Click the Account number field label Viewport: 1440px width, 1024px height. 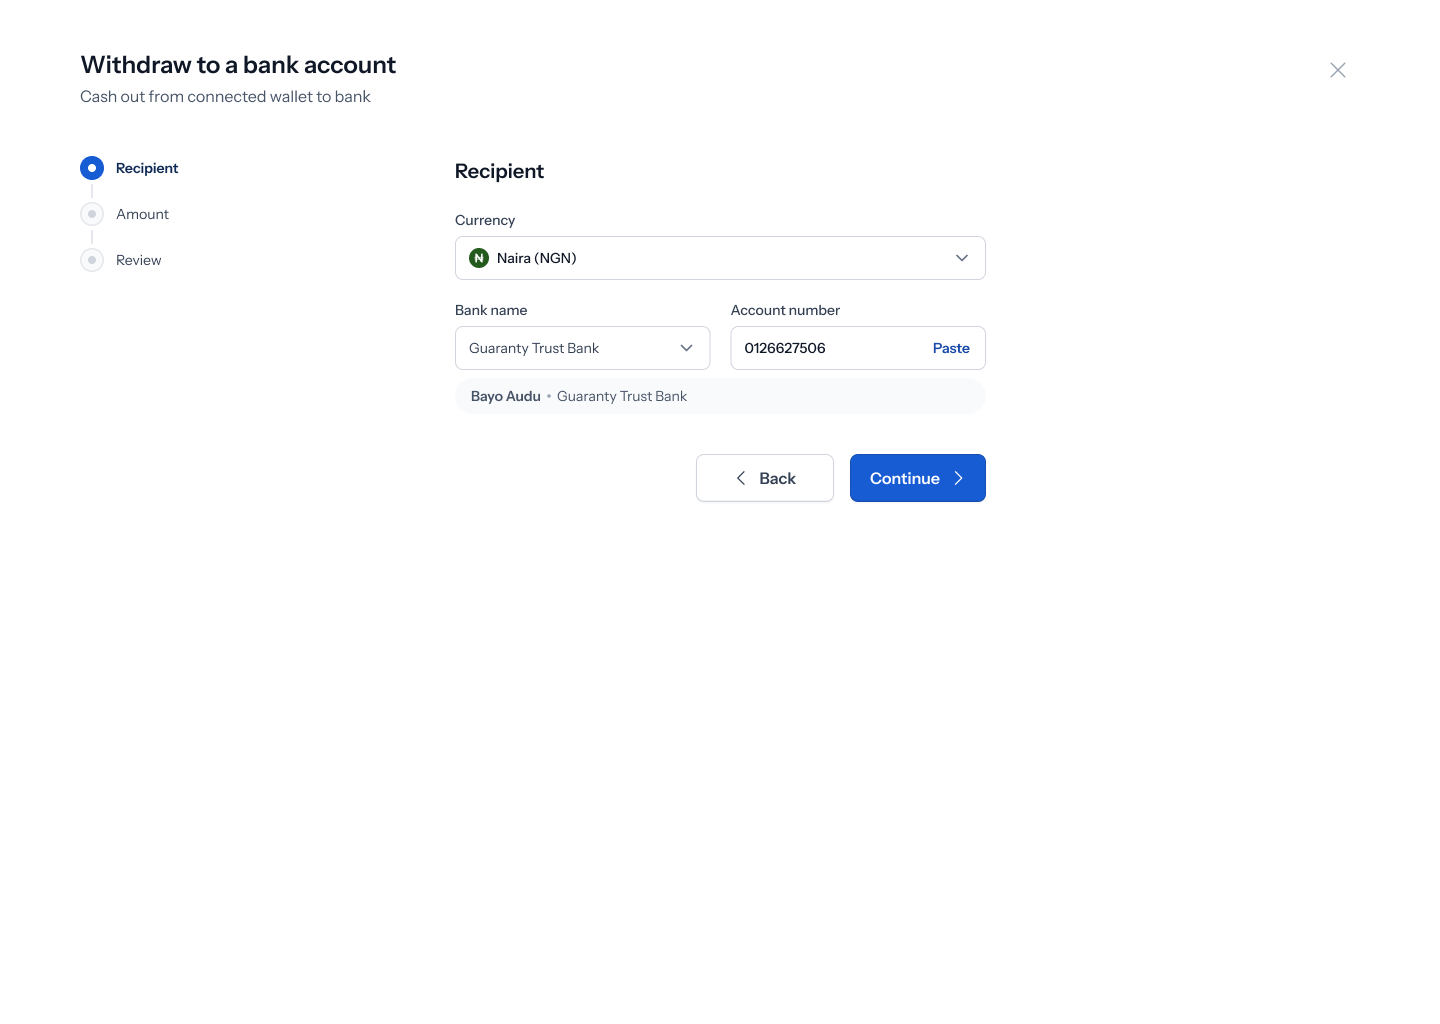[785, 310]
